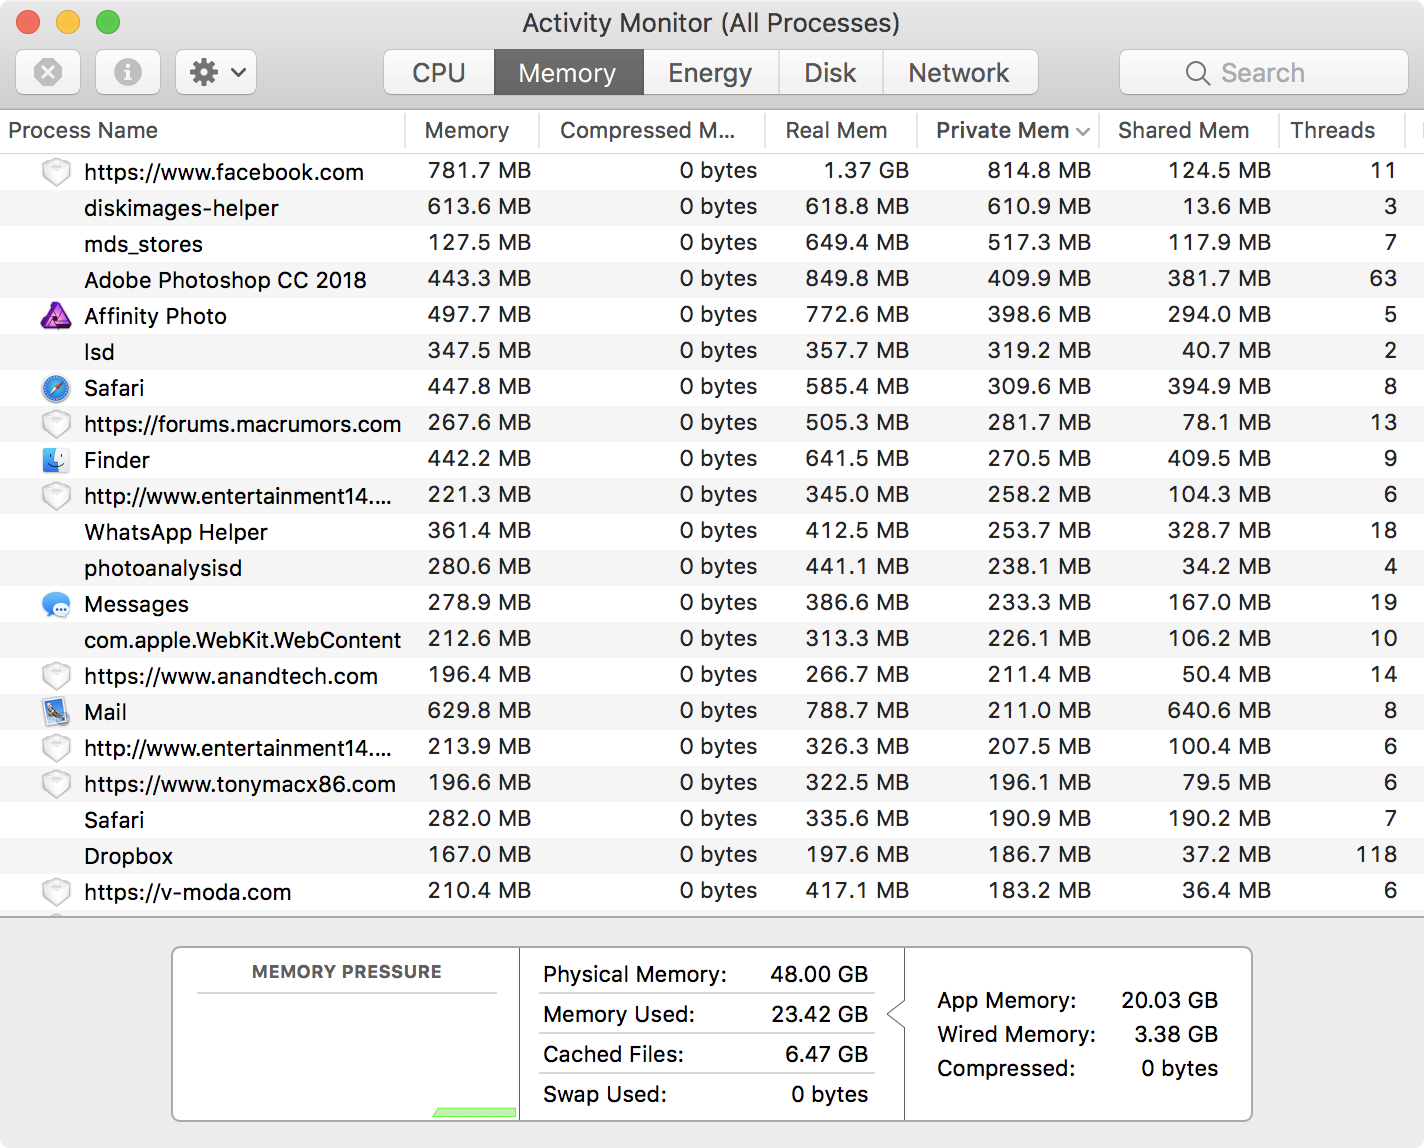The width and height of the screenshot is (1424, 1148).
Task: Select the lsd process row
Action: [x=712, y=352]
